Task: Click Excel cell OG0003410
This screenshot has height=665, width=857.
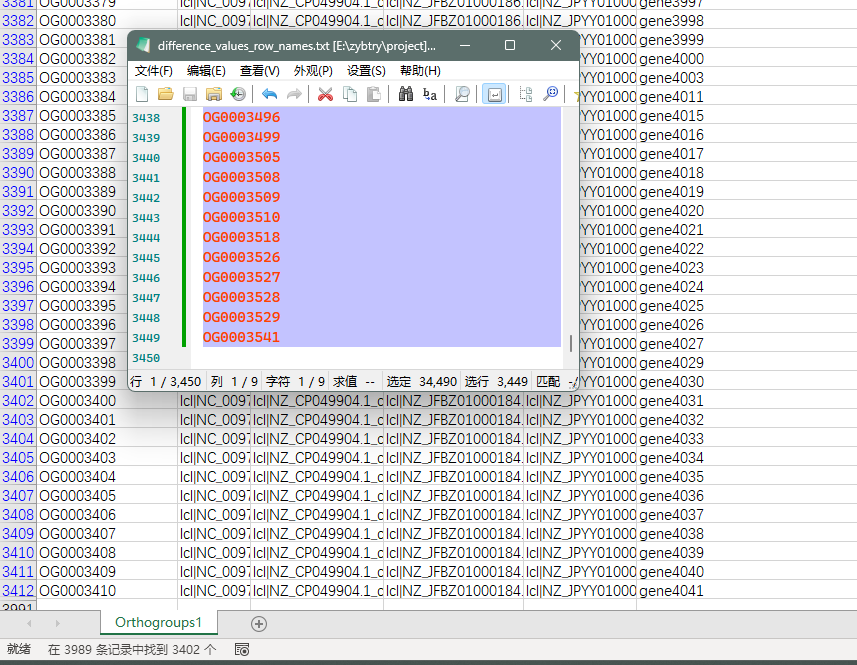Action: click(107, 591)
